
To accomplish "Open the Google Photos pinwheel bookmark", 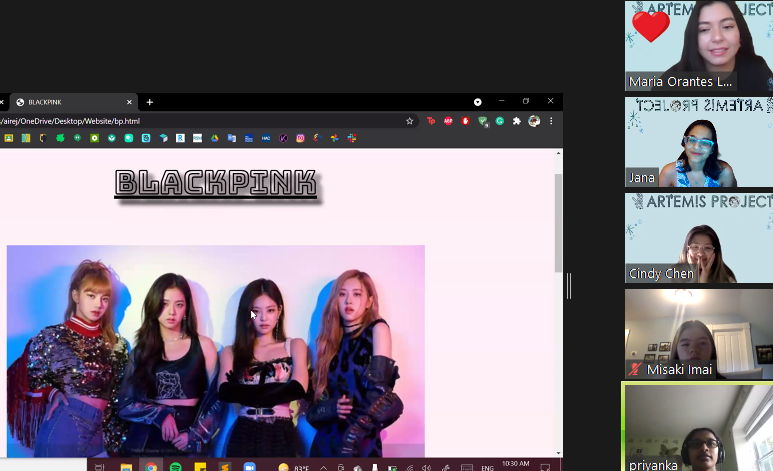I will pyautogui.click(x=335, y=138).
